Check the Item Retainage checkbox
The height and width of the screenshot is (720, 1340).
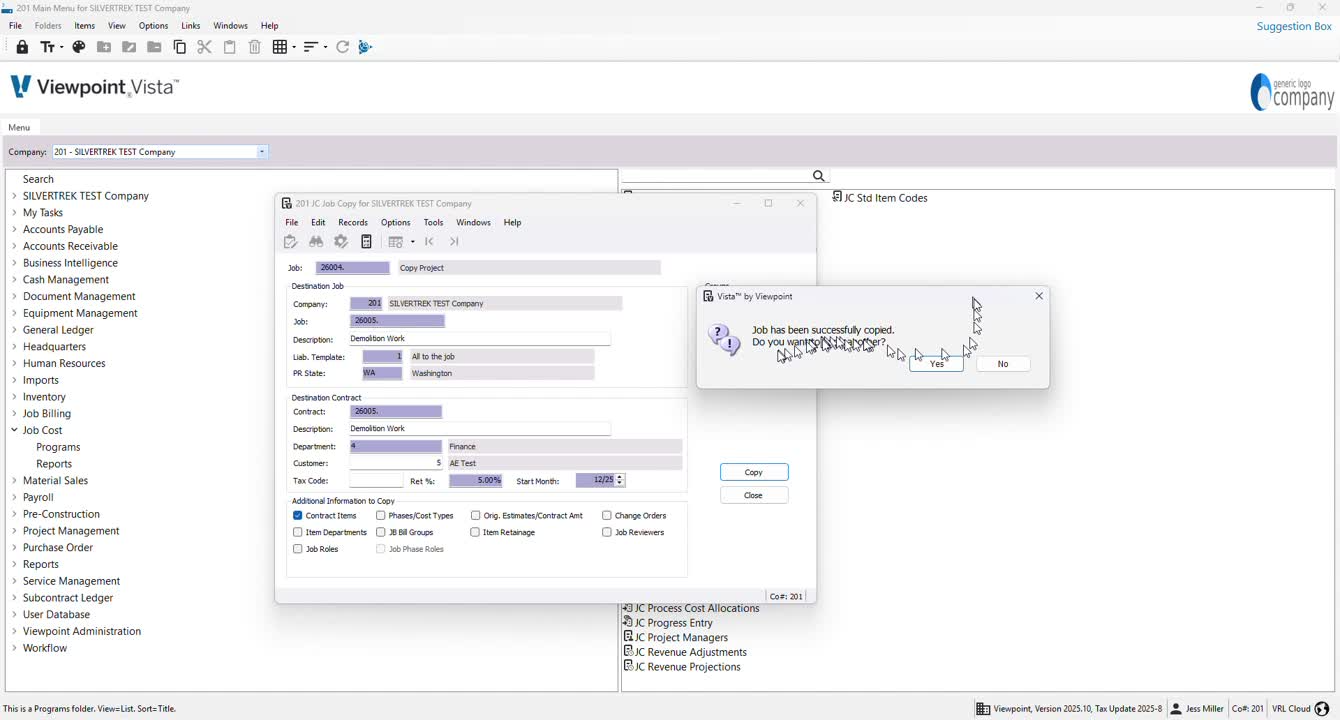[475, 533]
